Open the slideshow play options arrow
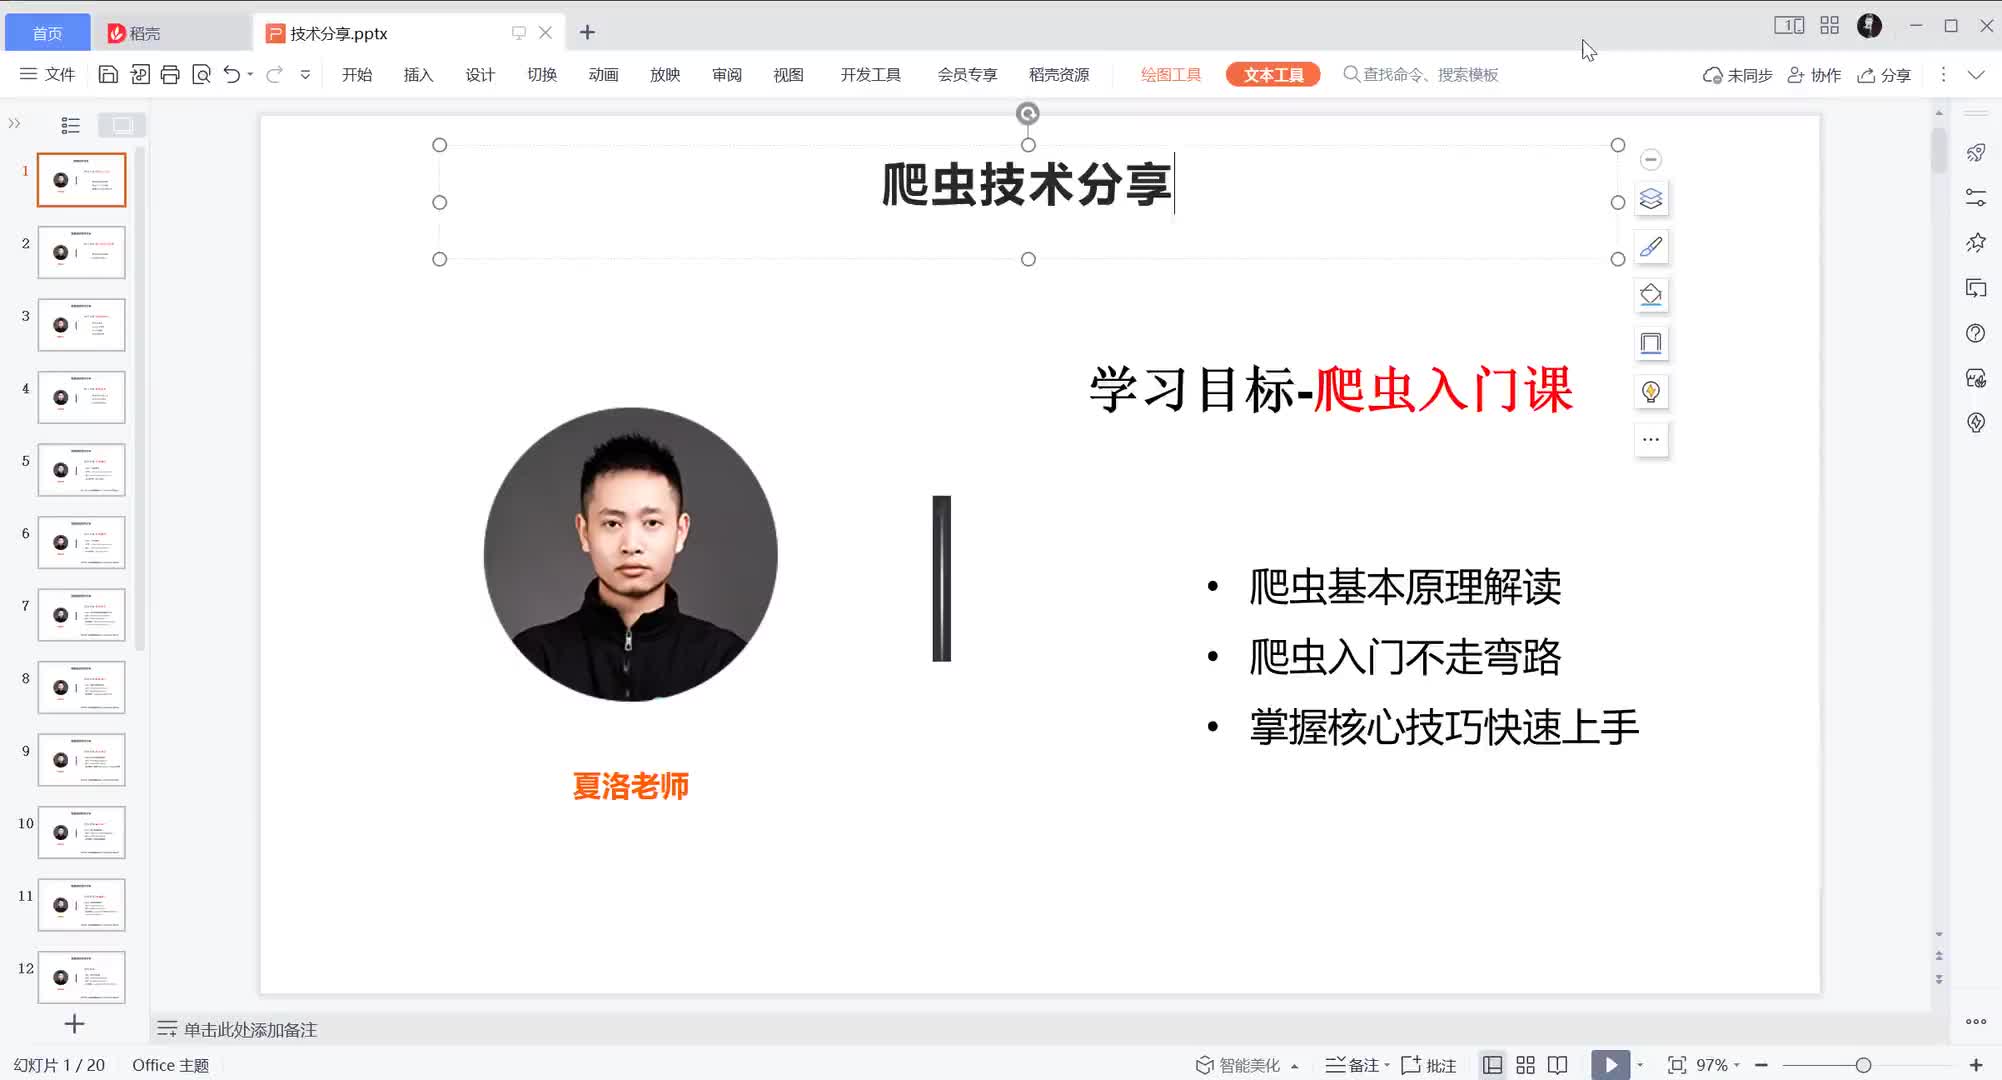The image size is (2002, 1080). click(x=1640, y=1065)
